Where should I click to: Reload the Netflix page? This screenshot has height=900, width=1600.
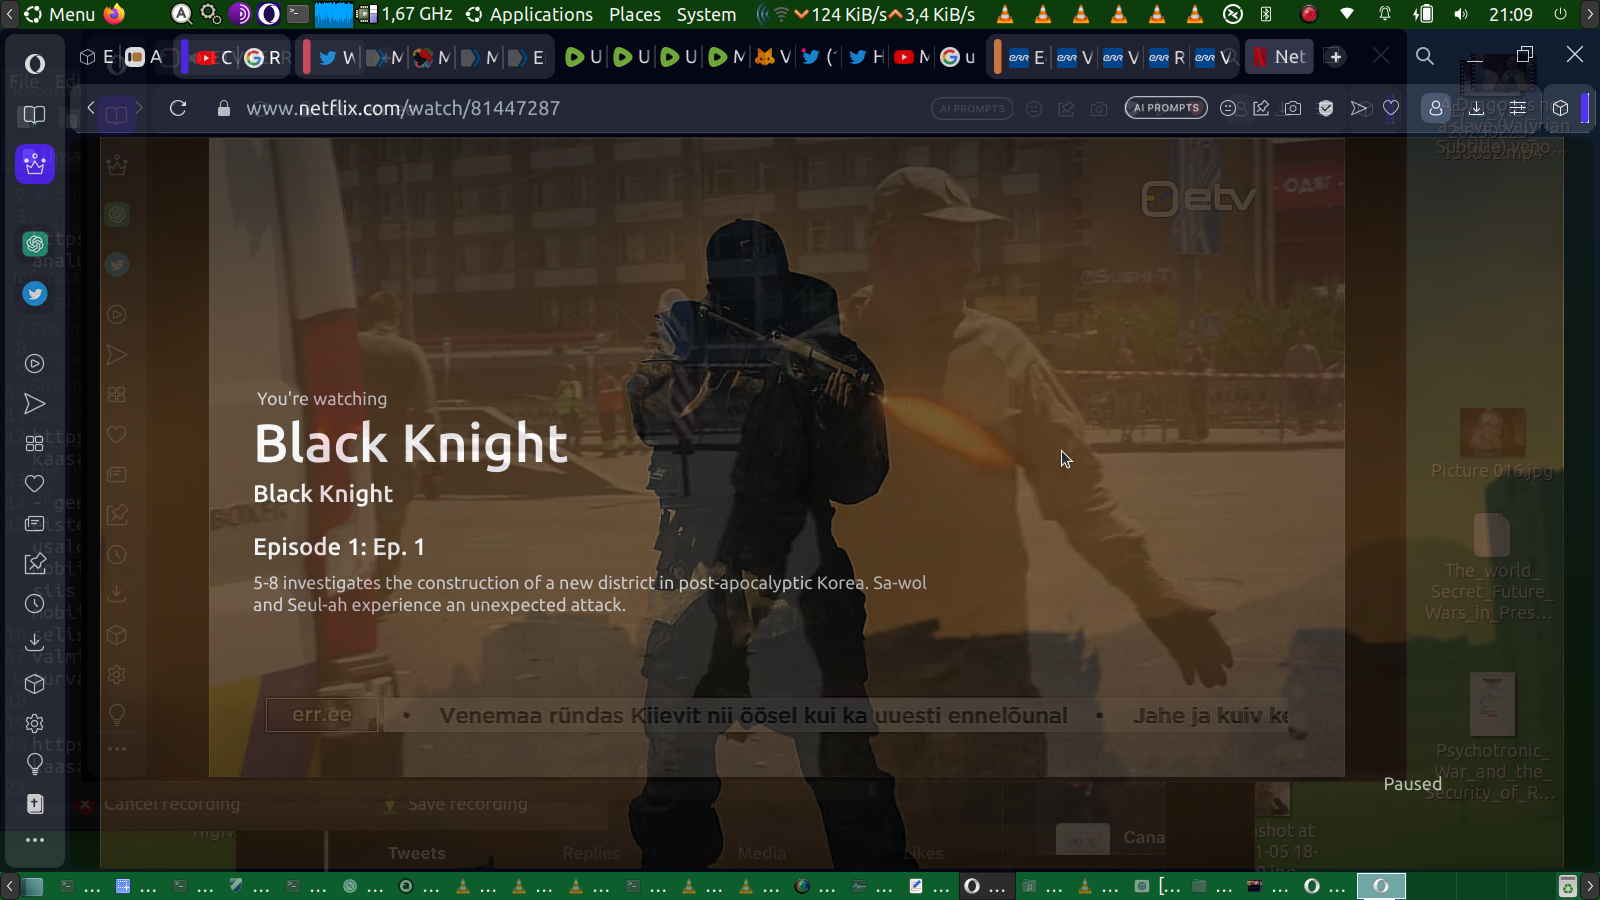(x=178, y=108)
